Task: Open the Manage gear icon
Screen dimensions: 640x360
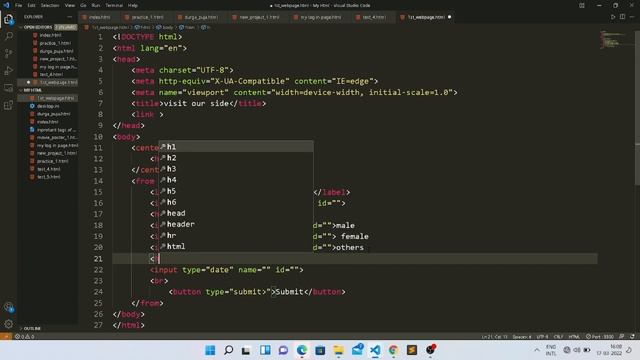Action: pyautogui.click(x=9, y=324)
